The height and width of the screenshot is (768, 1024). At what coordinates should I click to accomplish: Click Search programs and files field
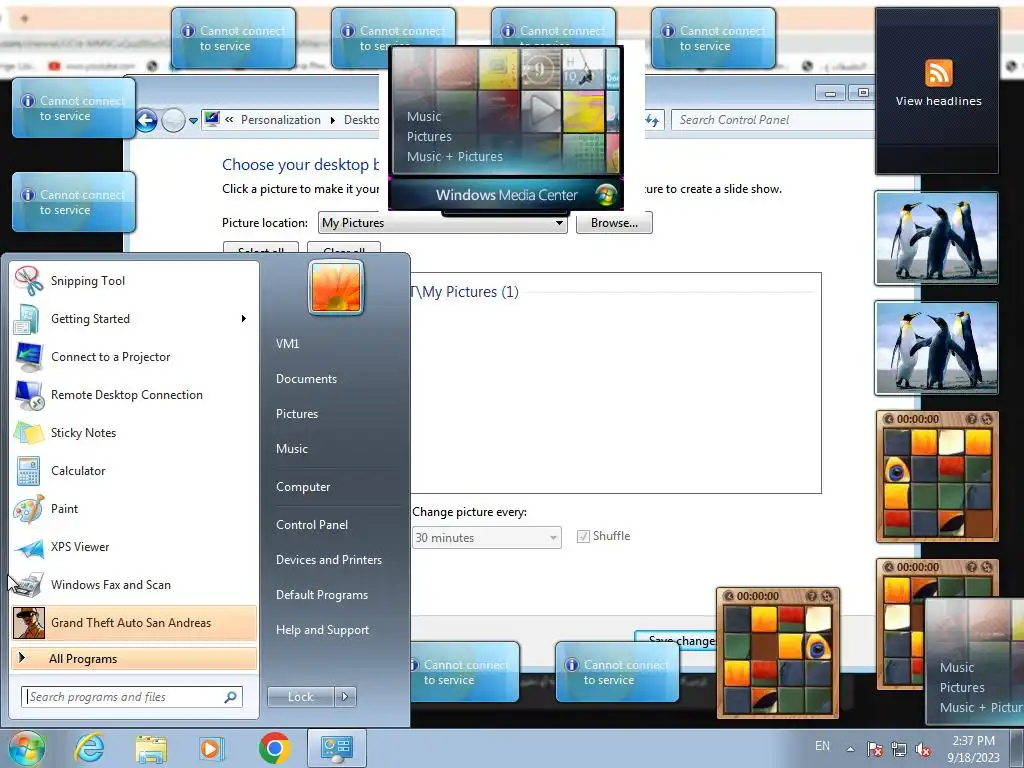[132, 697]
